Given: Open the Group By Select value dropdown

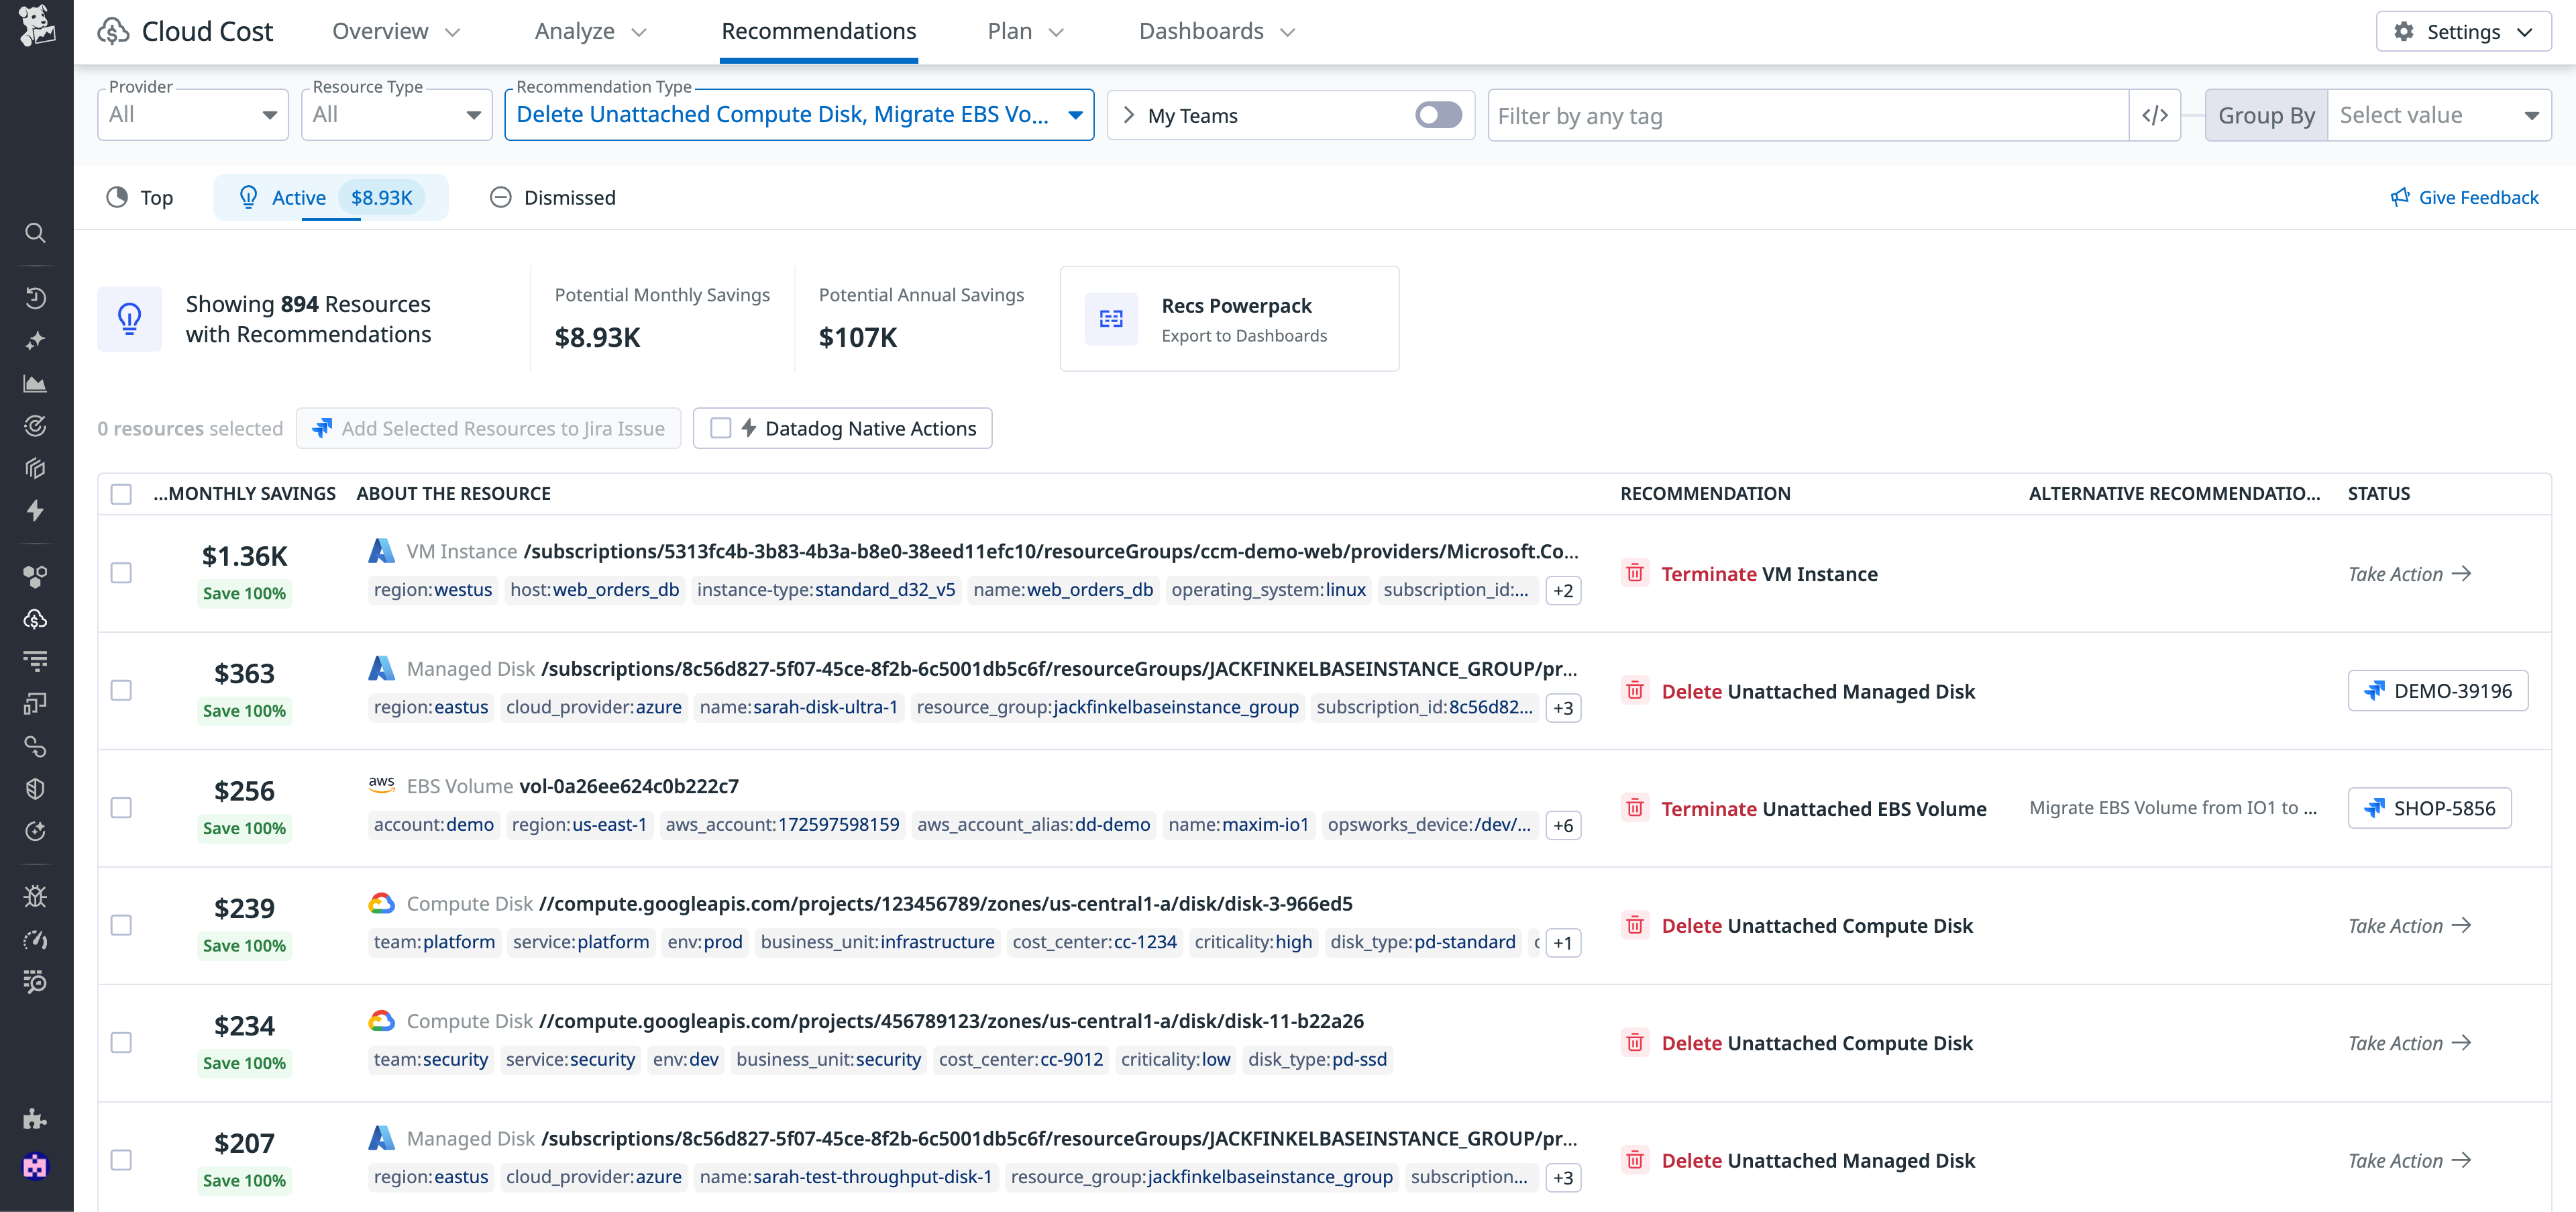Looking at the screenshot, I should click(x=2440, y=114).
